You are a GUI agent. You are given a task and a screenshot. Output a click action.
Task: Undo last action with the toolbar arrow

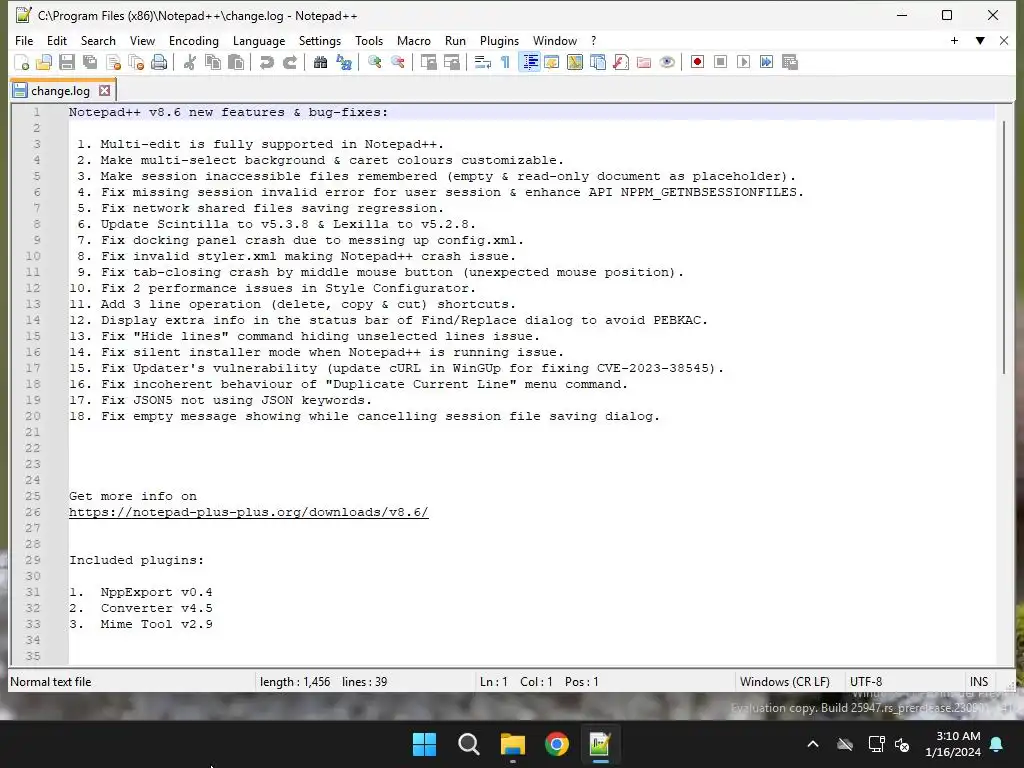point(266,63)
